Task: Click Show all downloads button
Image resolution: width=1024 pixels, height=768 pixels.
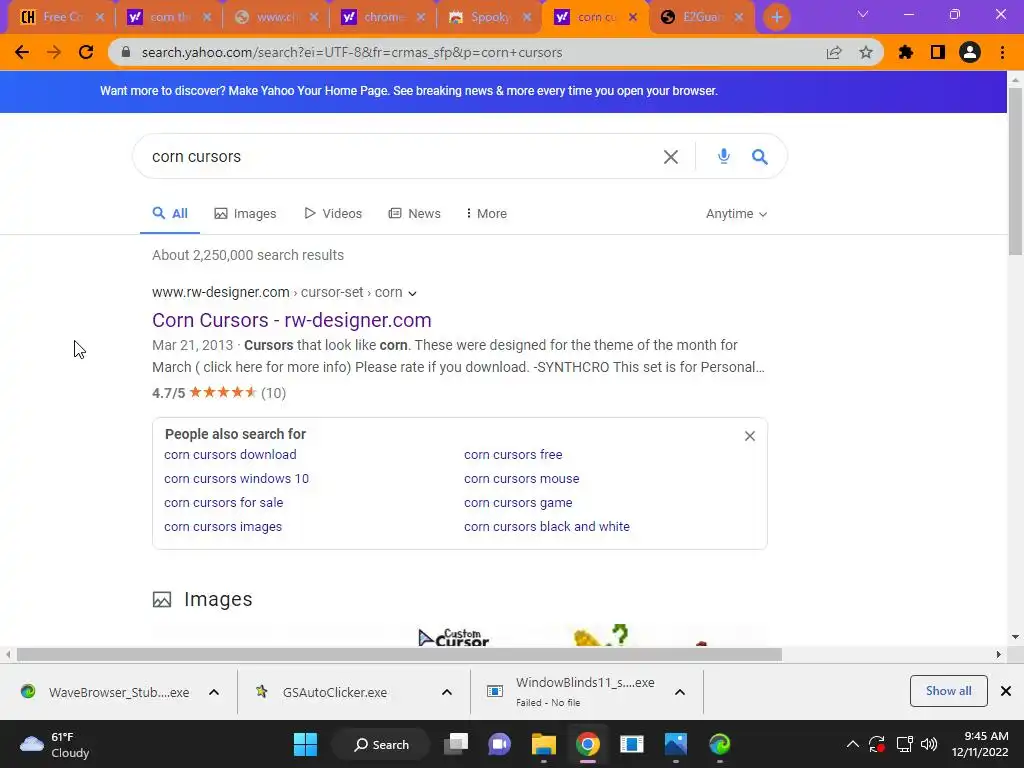Action: [x=948, y=691]
